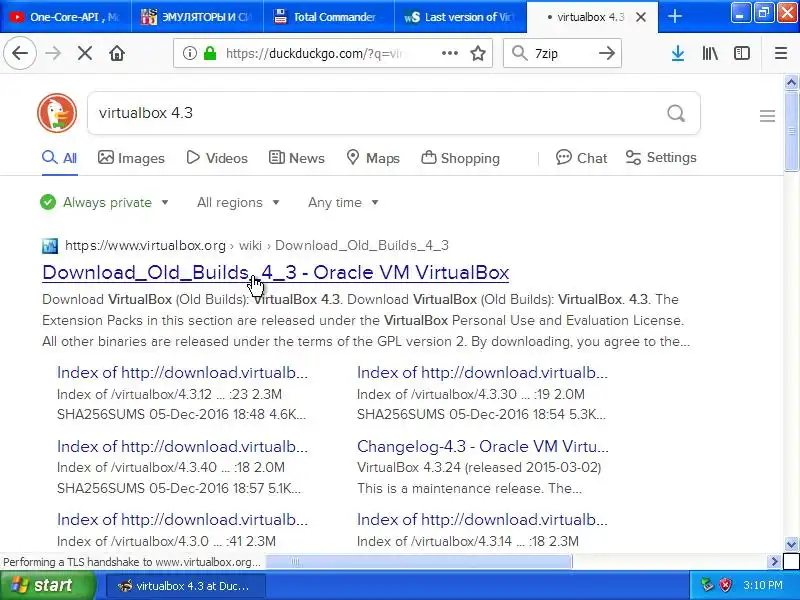The image size is (800, 600).
Task: Click the green padlock security icon
Action: pos(210,53)
